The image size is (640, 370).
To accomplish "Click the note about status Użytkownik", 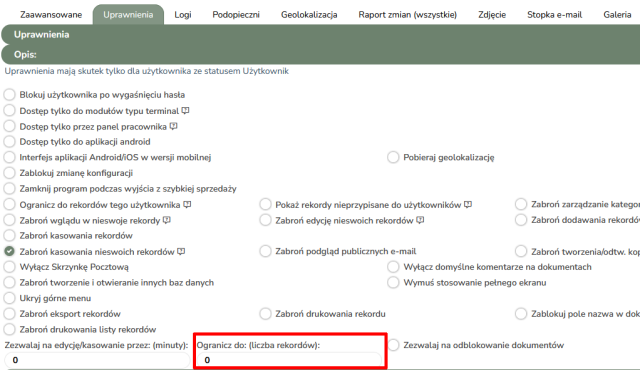I will pyautogui.click(x=147, y=71).
